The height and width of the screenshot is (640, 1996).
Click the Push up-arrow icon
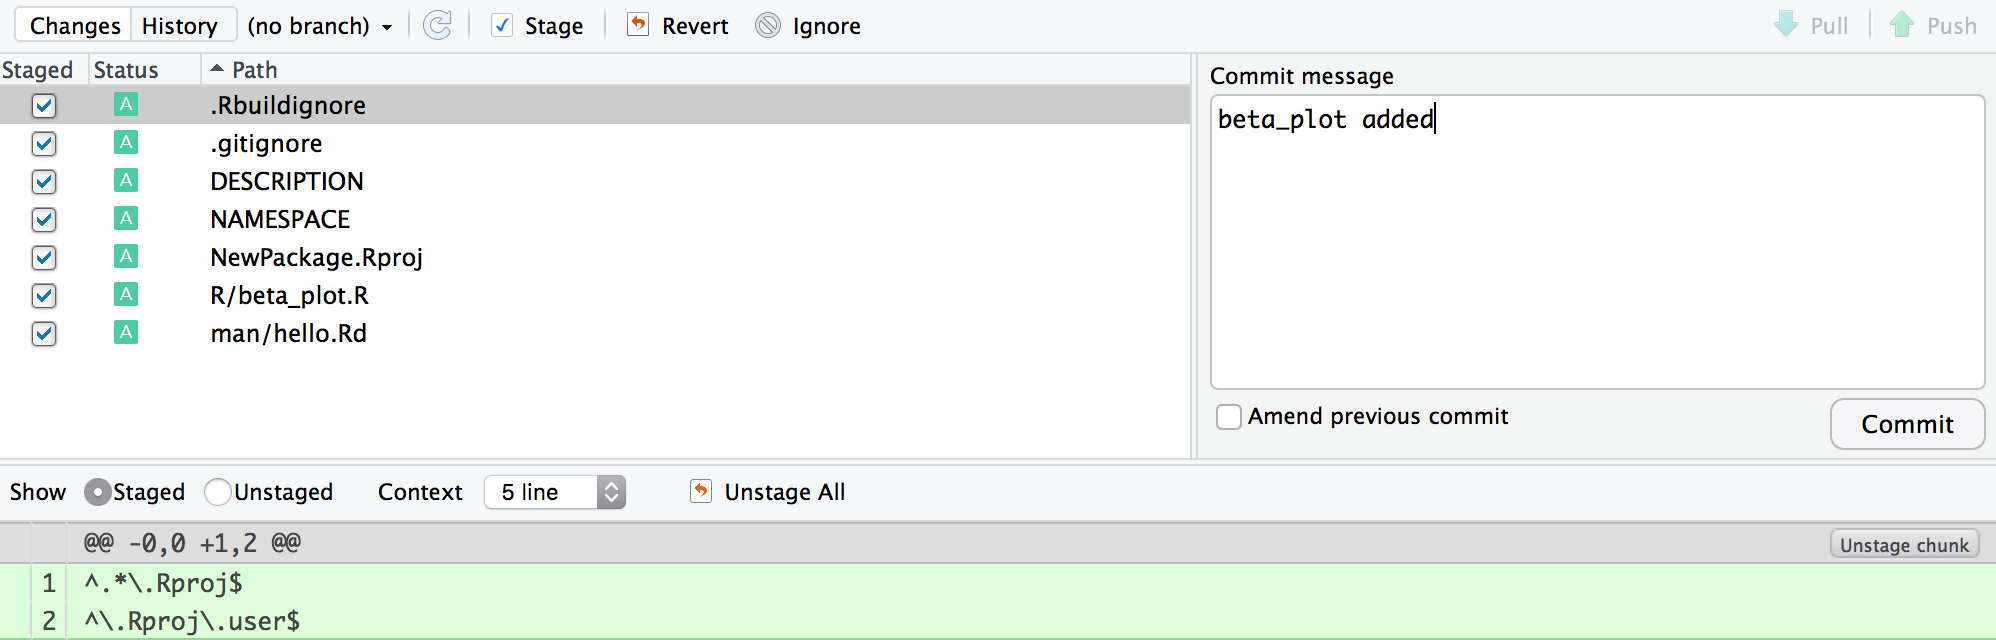(1902, 24)
